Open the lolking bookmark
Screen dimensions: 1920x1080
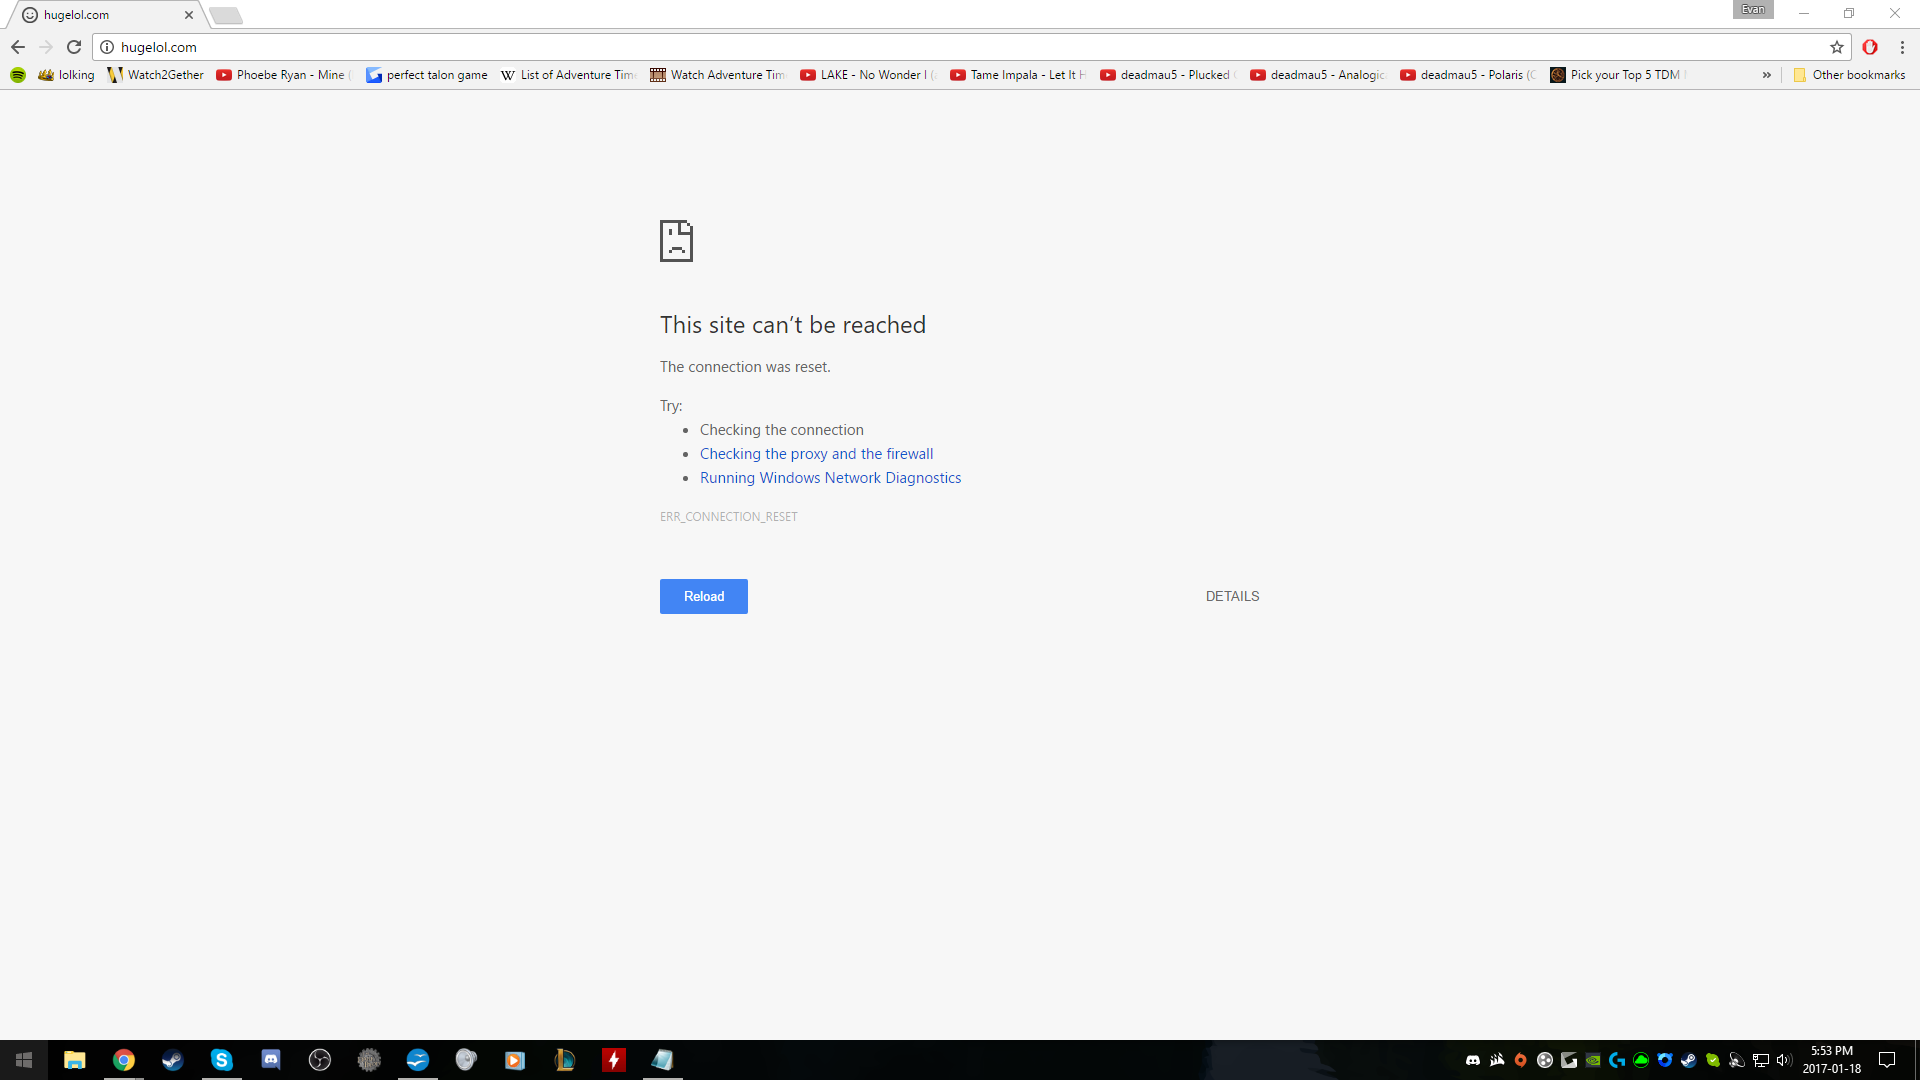[x=66, y=75]
